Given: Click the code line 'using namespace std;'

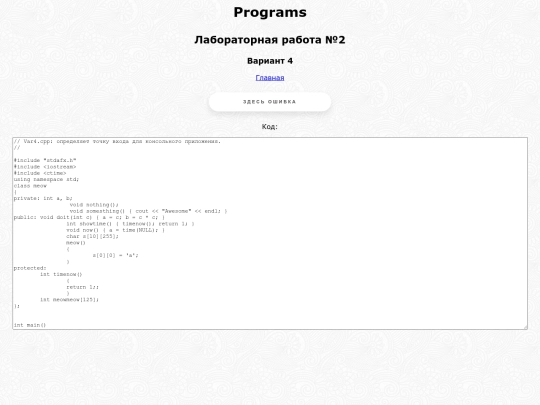Looking at the screenshot, I should [x=46, y=179].
